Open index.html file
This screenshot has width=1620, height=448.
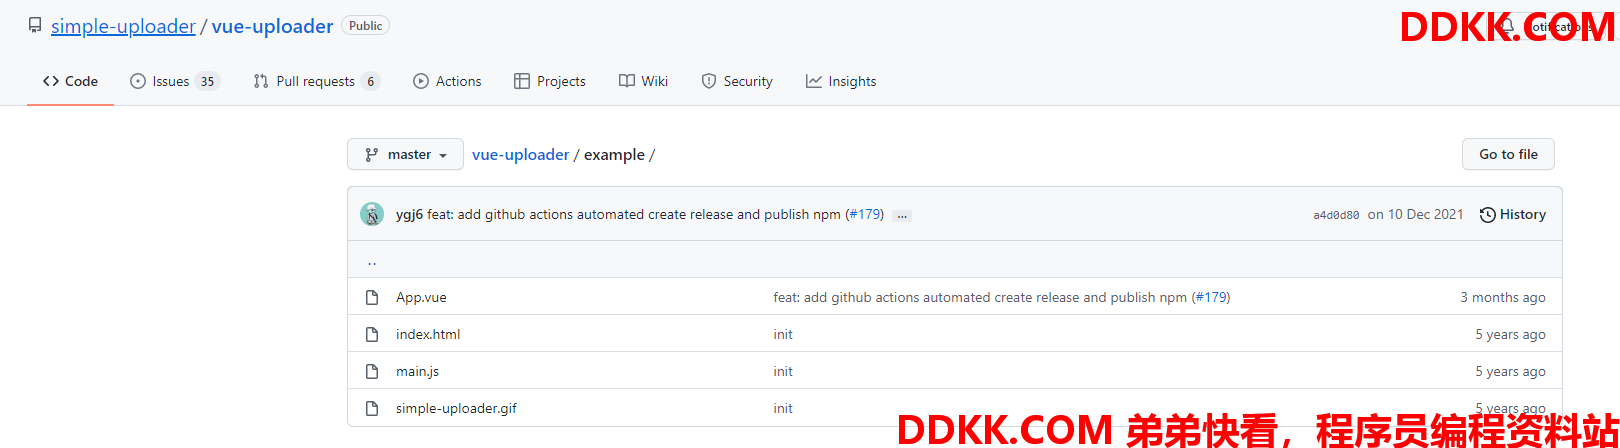coord(428,334)
